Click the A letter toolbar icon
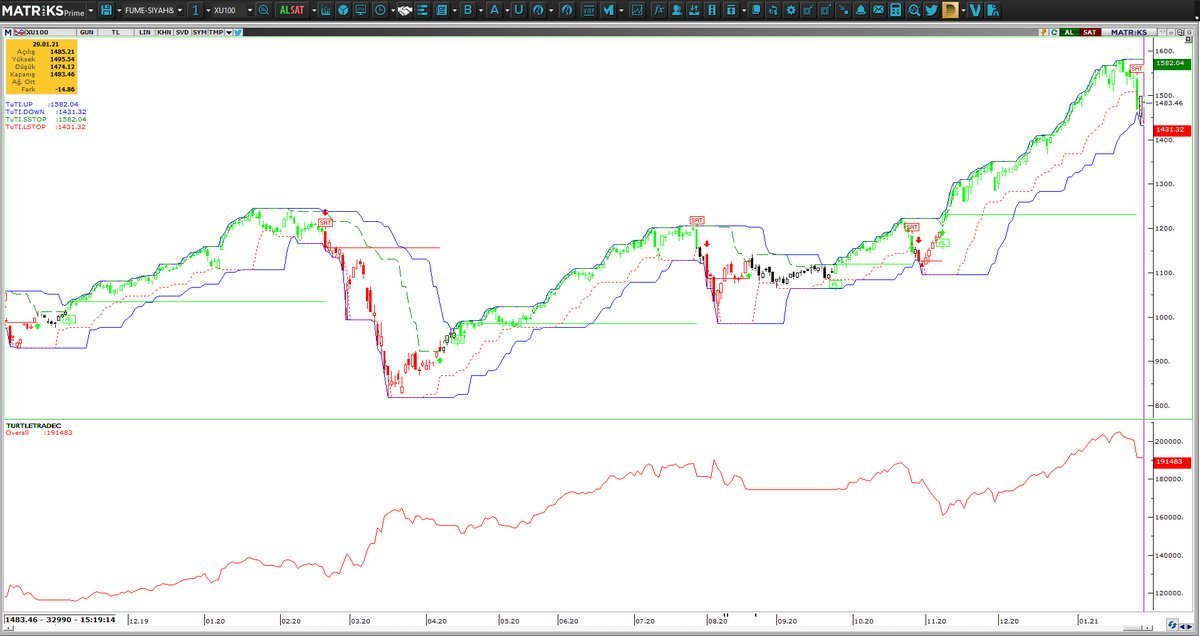This screenshot has width=1200, height=636. point(494,10)
